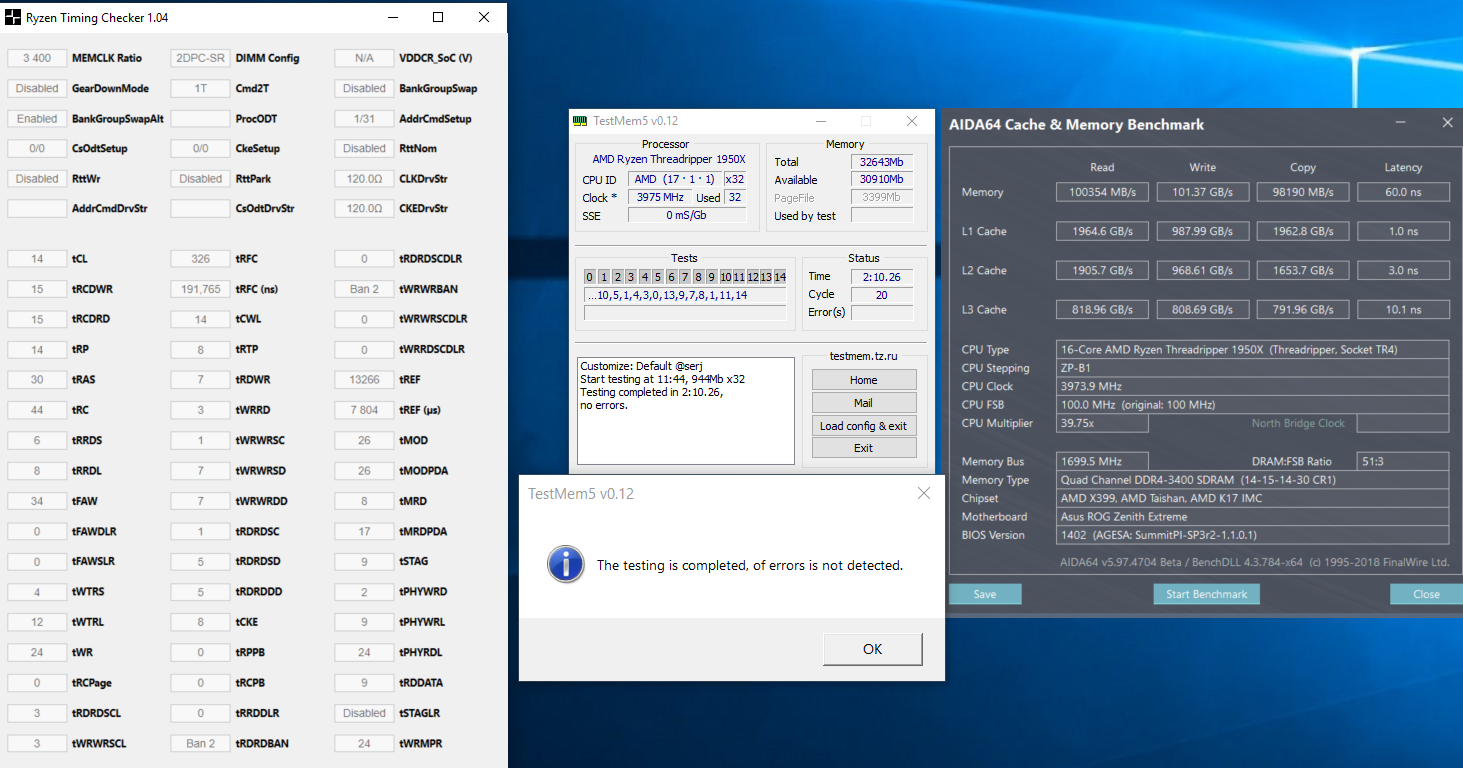Click the Mail button in TestMem5
This screenshot has width=1463, height=768.
tap(863, 403)
